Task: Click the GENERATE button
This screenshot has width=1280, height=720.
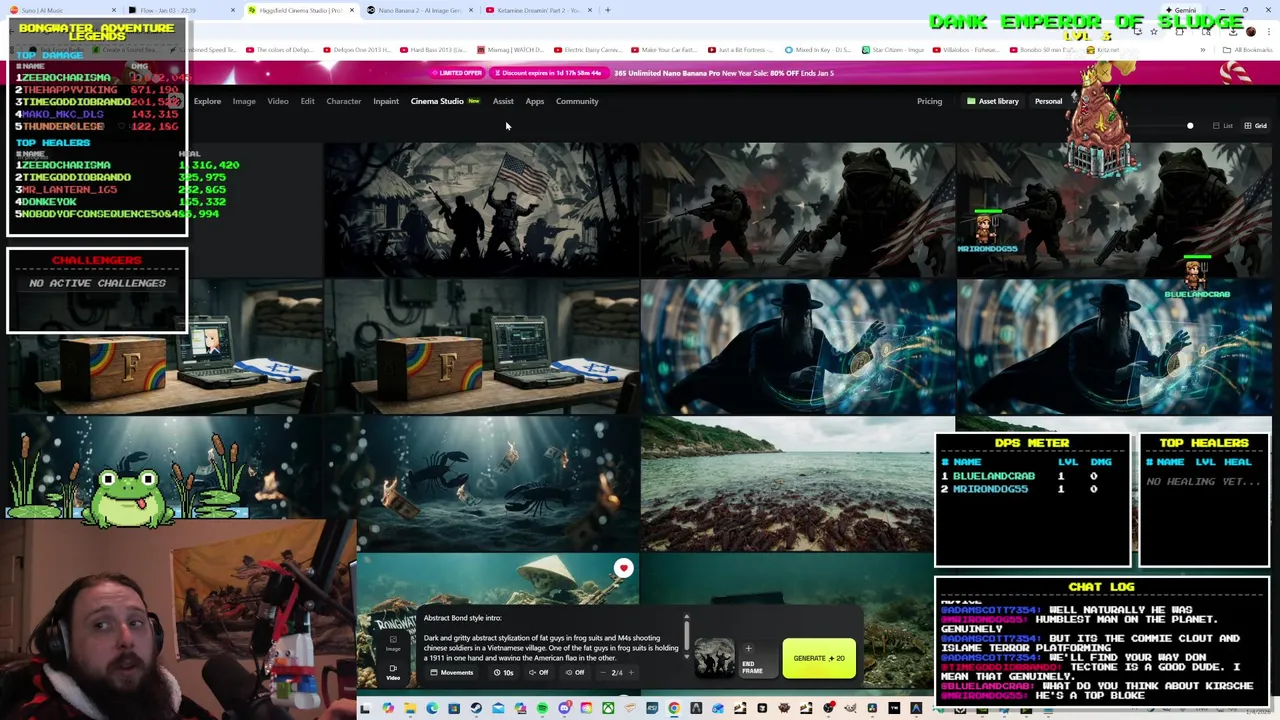Action: coord(819,658)
